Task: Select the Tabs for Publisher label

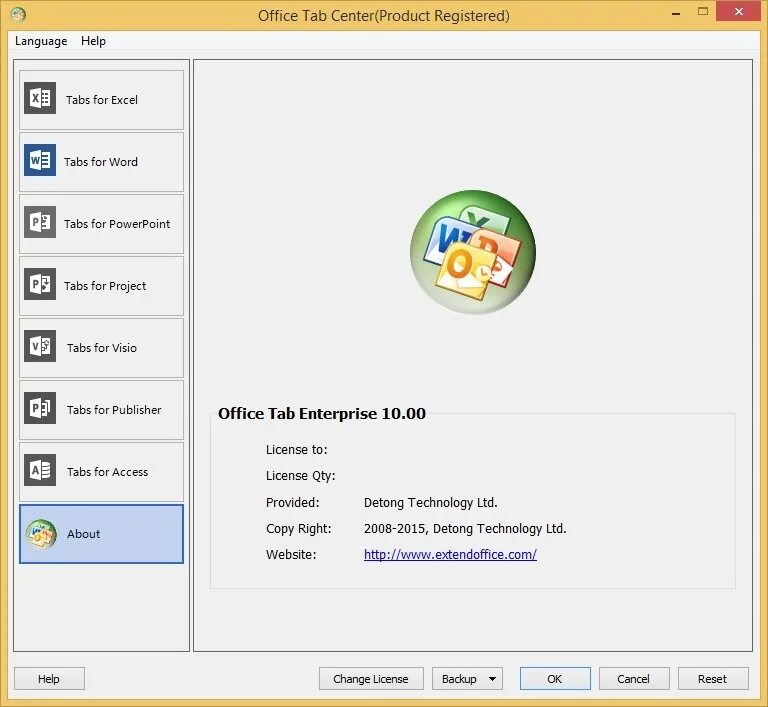Action: [x=114, y=410]
